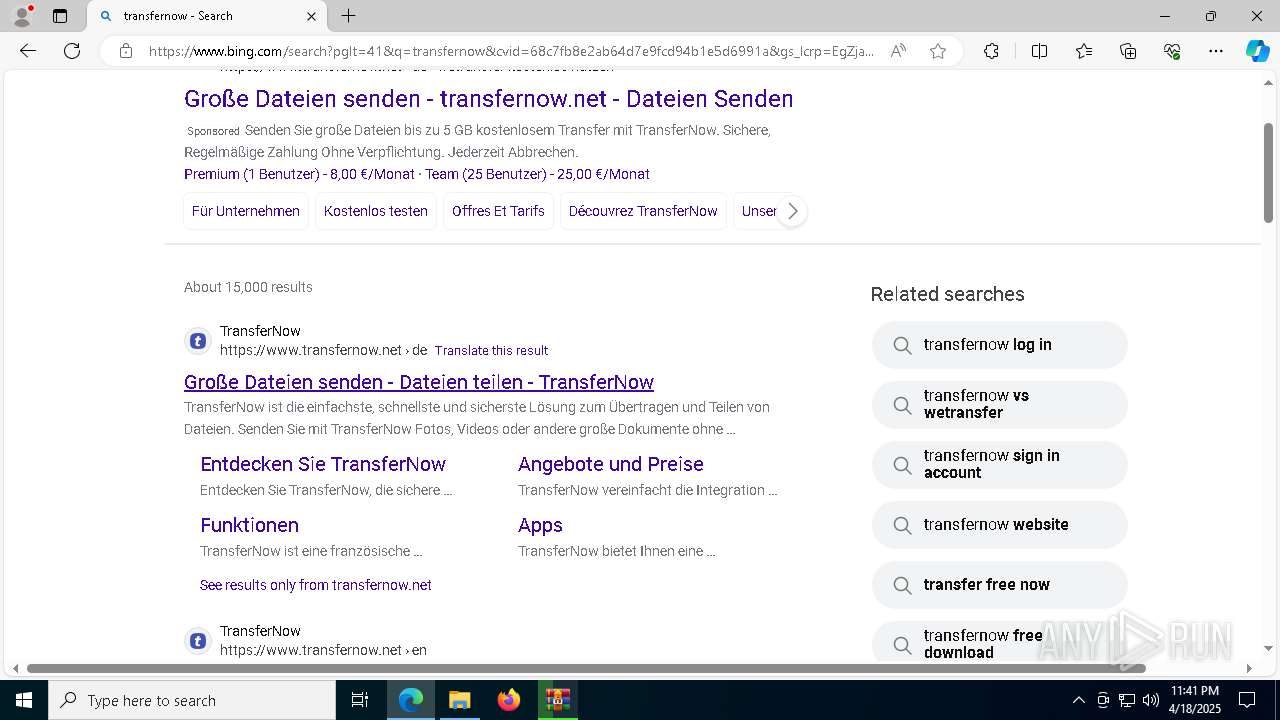Click the Für Unternehmen chip
Image resolution: width=1280 pixels, height=720 pixels.
(246, 211)
